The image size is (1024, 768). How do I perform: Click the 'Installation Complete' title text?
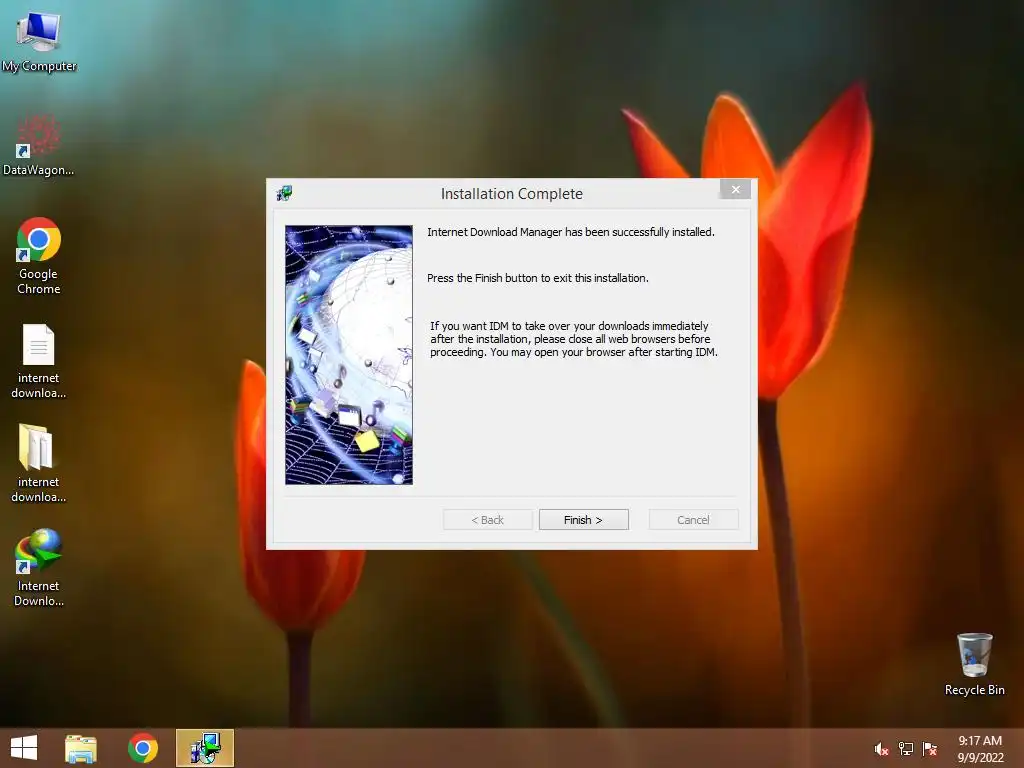pyautogui.click(x=511, y=194)
